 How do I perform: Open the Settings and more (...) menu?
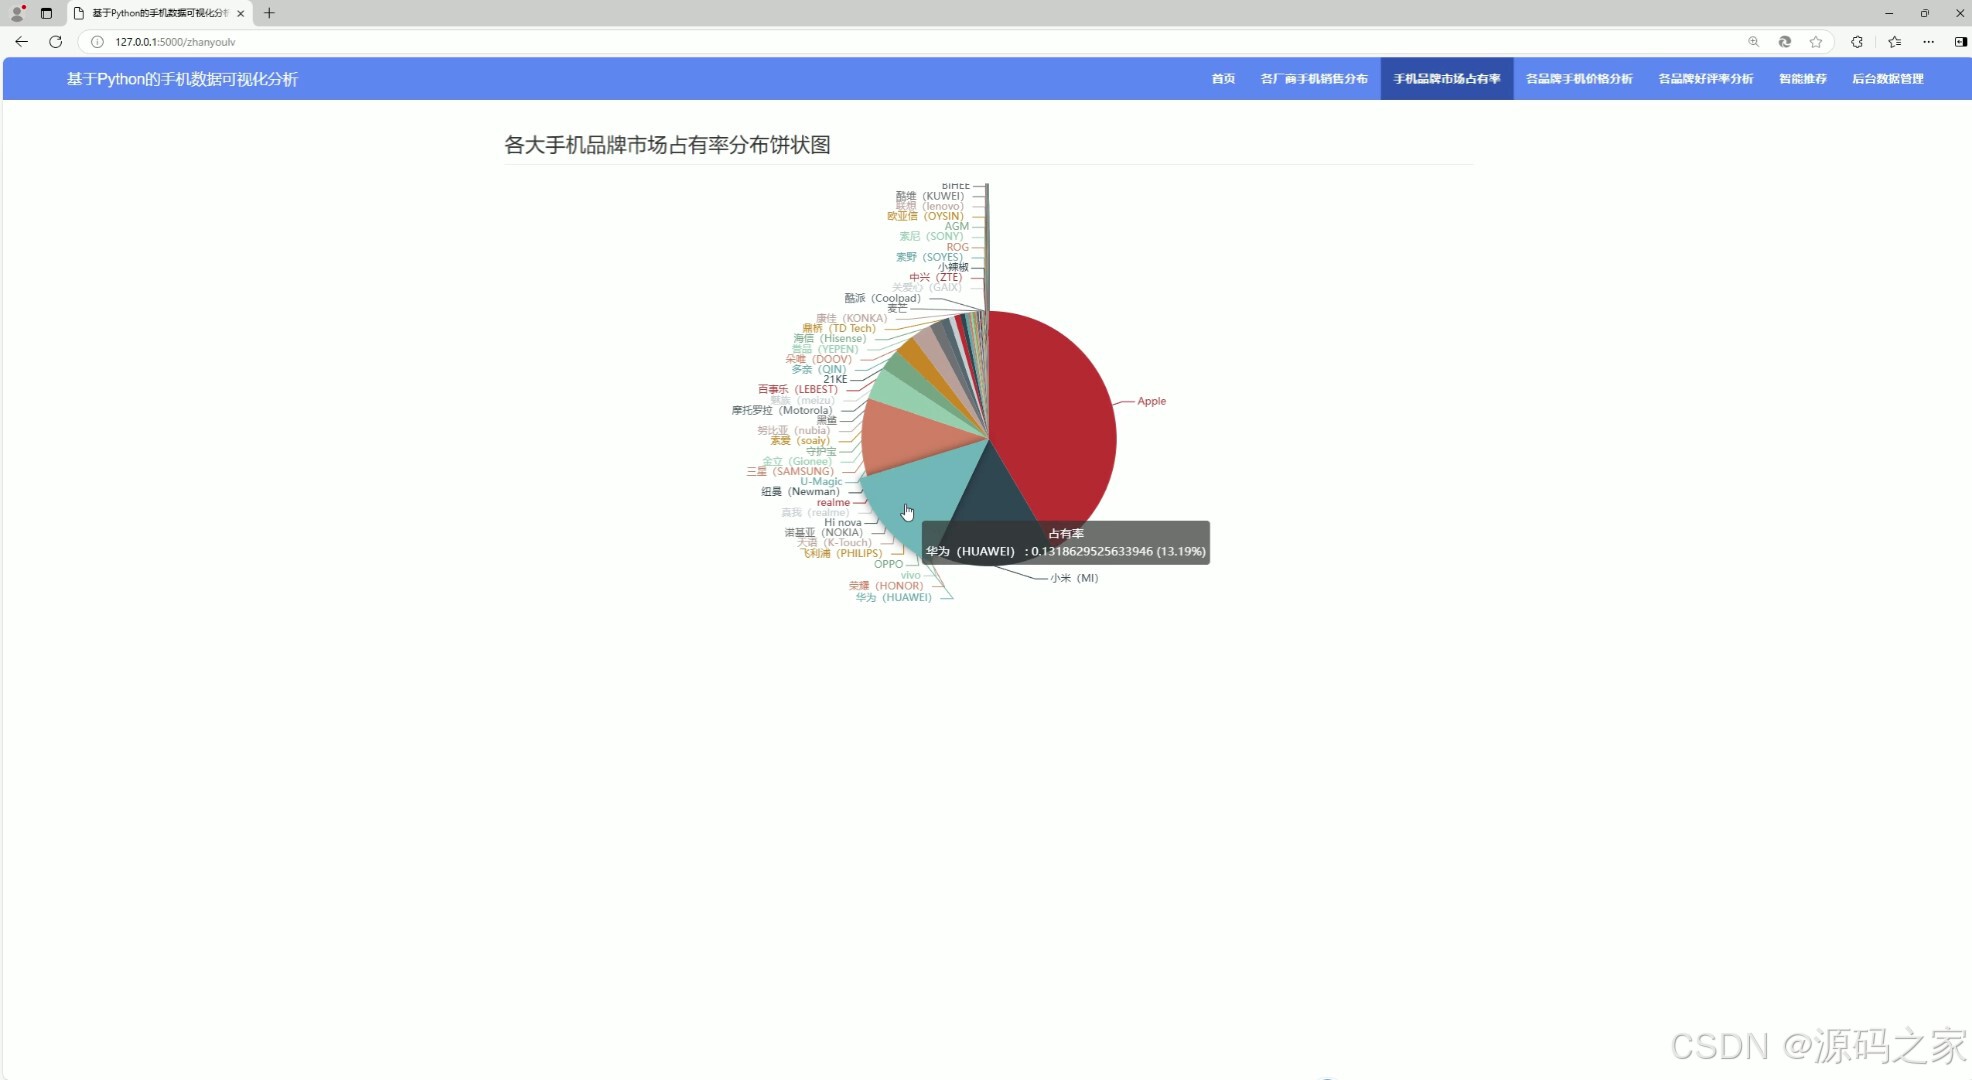1930,42
